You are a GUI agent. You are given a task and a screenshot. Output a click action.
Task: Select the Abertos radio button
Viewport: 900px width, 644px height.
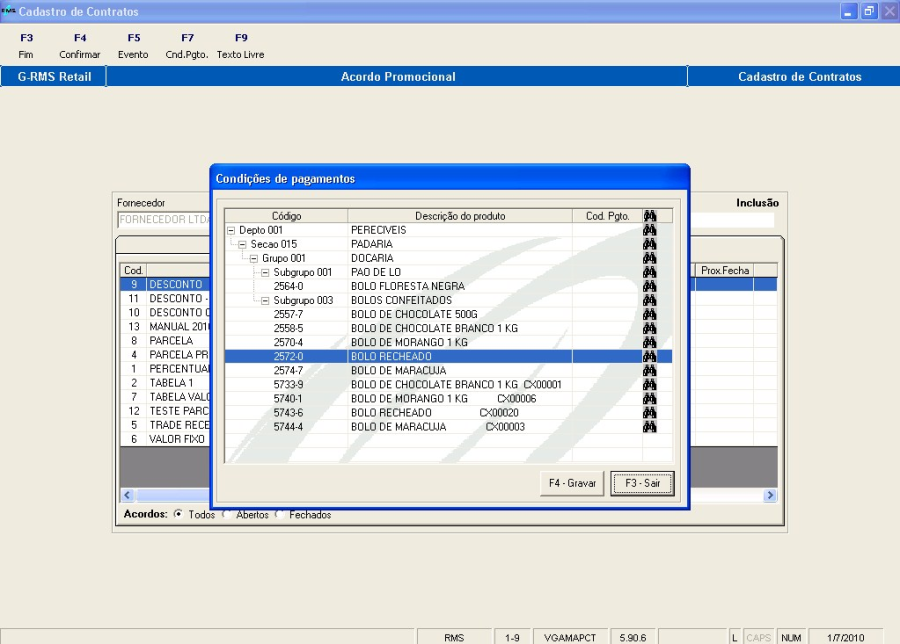[227, 514]
